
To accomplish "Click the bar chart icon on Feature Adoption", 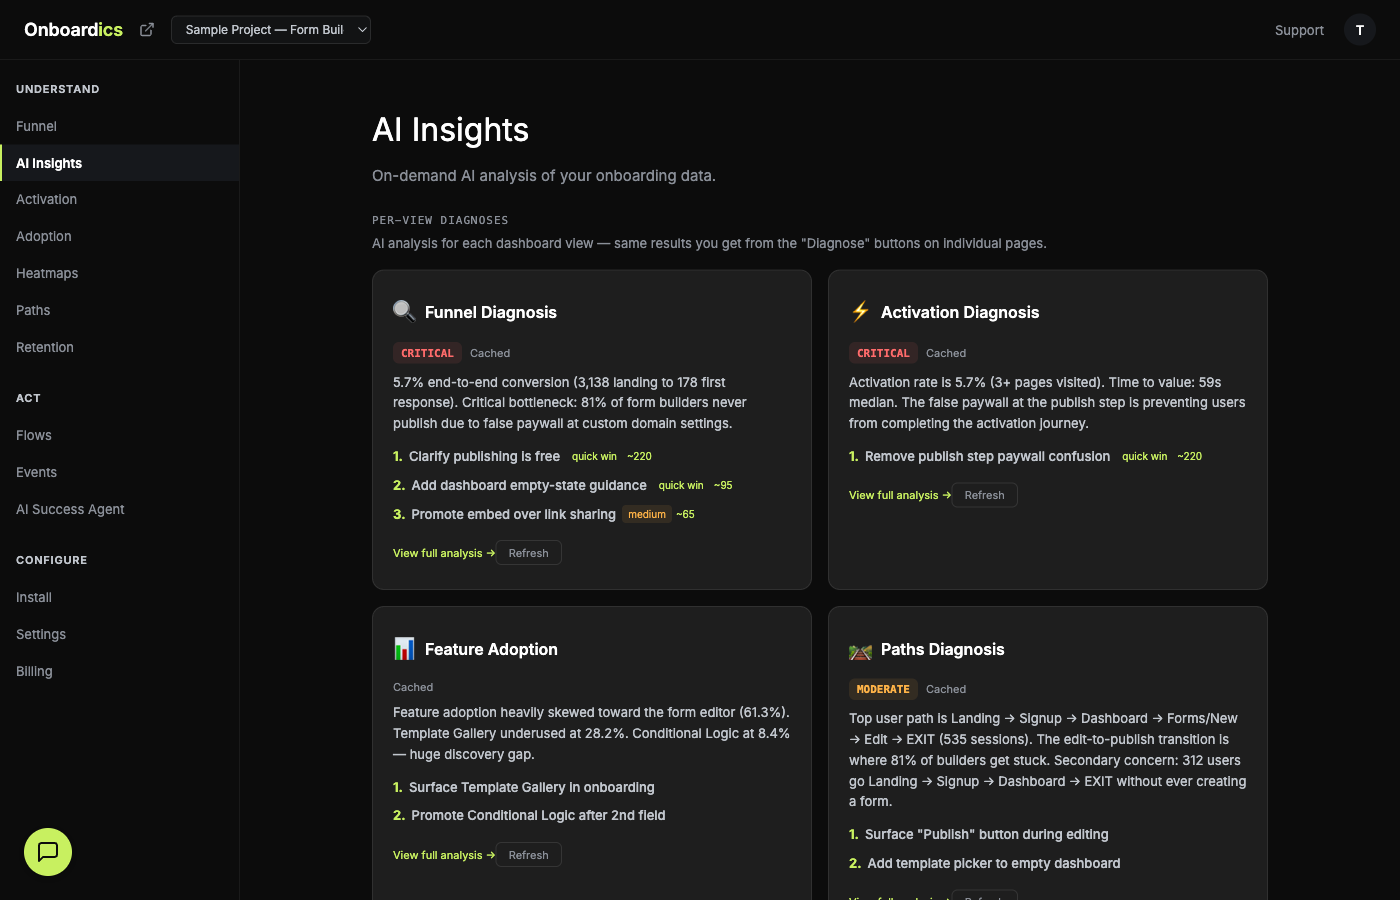I will click(x=404, y=648).
